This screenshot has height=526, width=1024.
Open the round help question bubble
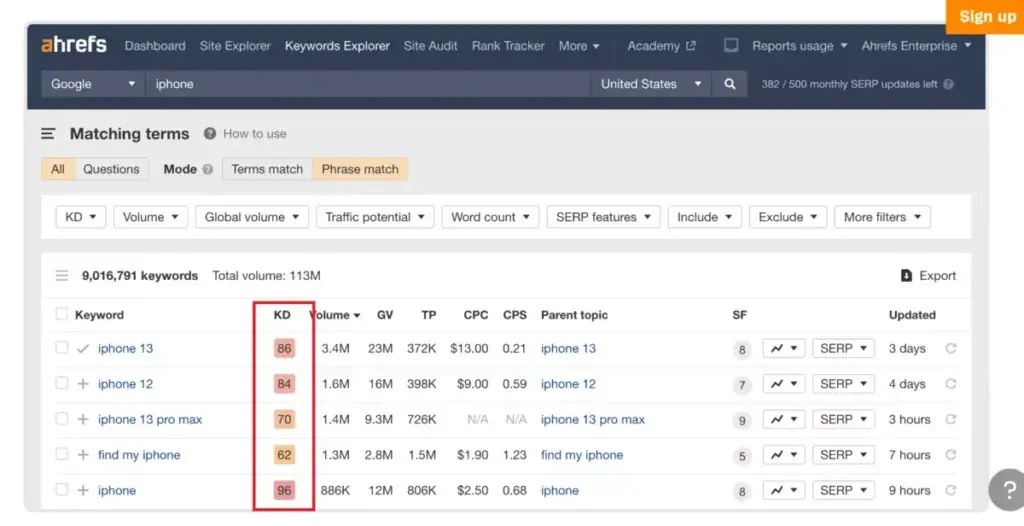(x=1008, y=489)
